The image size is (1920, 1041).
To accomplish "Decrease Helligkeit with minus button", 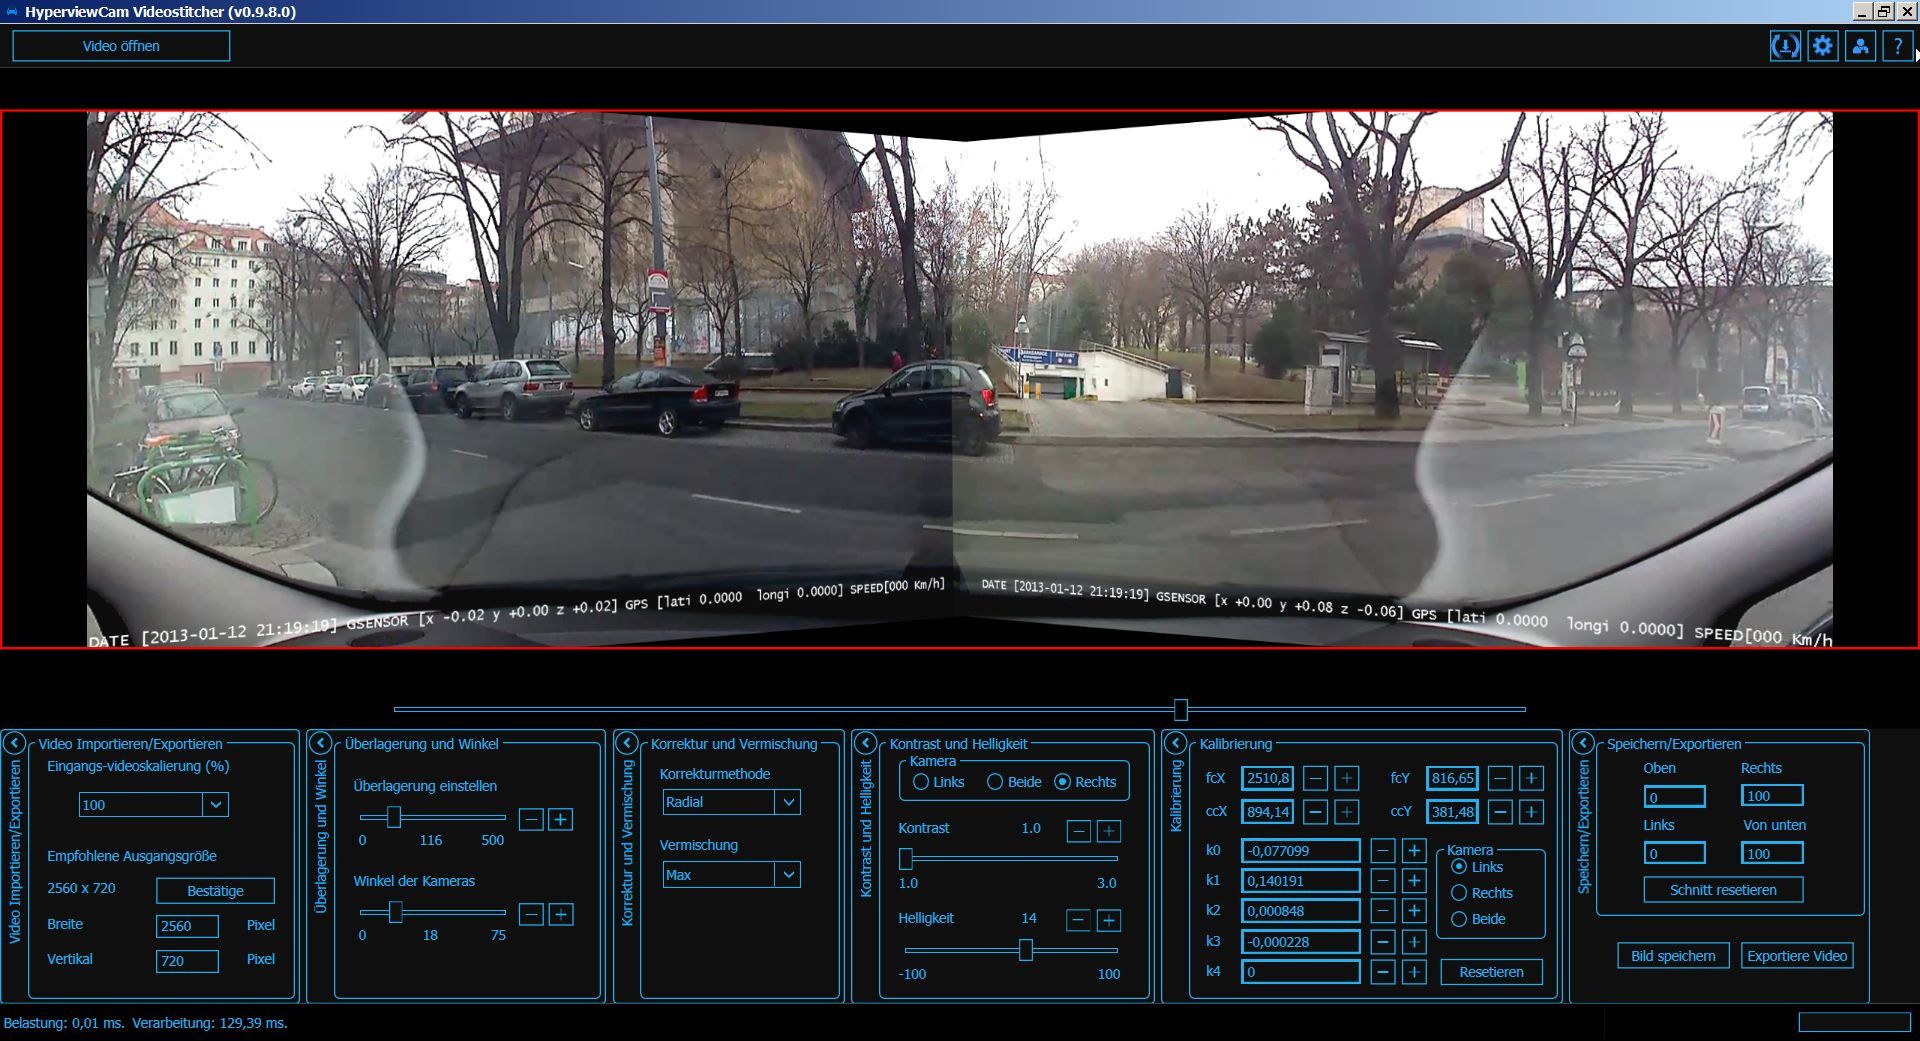I will [1078, 920].
